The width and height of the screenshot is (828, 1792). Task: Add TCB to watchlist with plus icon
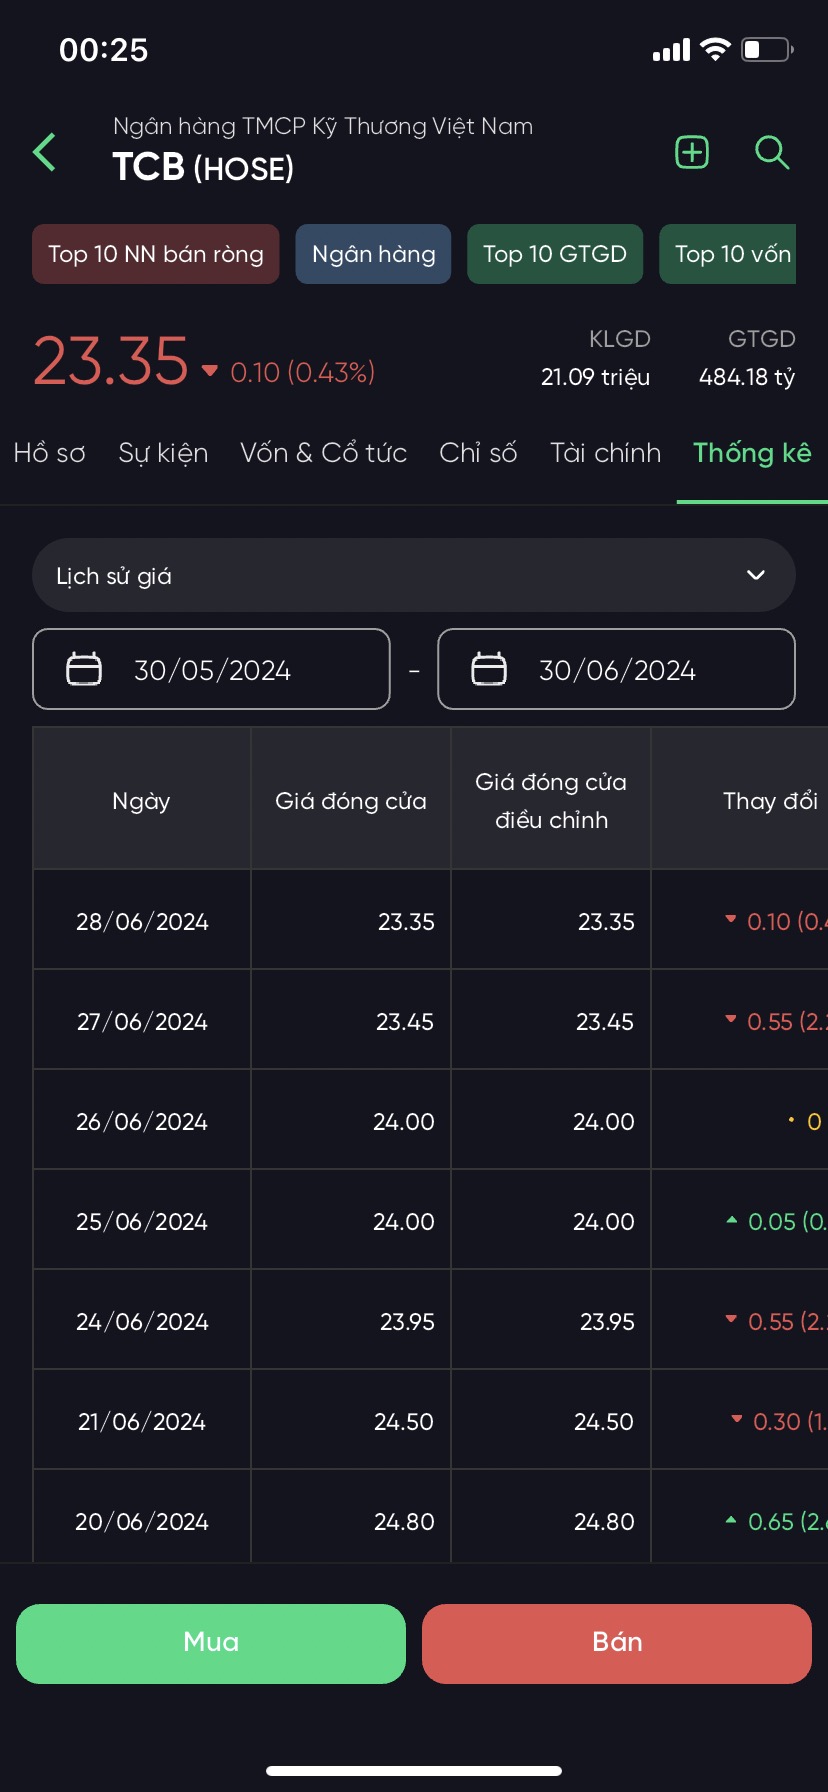click(692, 153)
